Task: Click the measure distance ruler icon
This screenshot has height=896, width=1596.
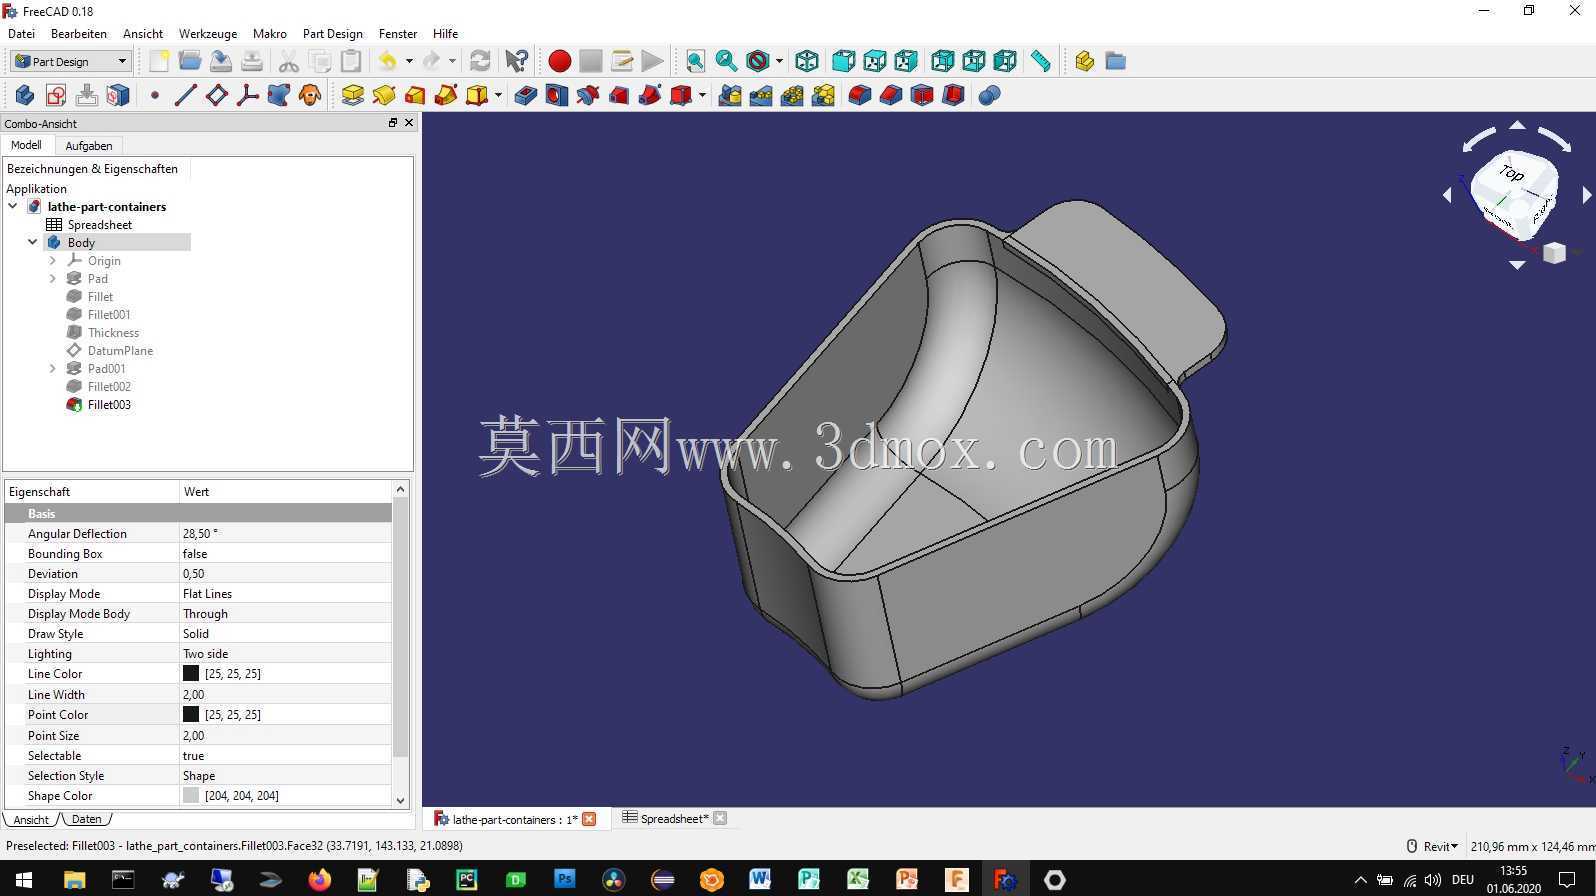Action: pos(1041,61)
